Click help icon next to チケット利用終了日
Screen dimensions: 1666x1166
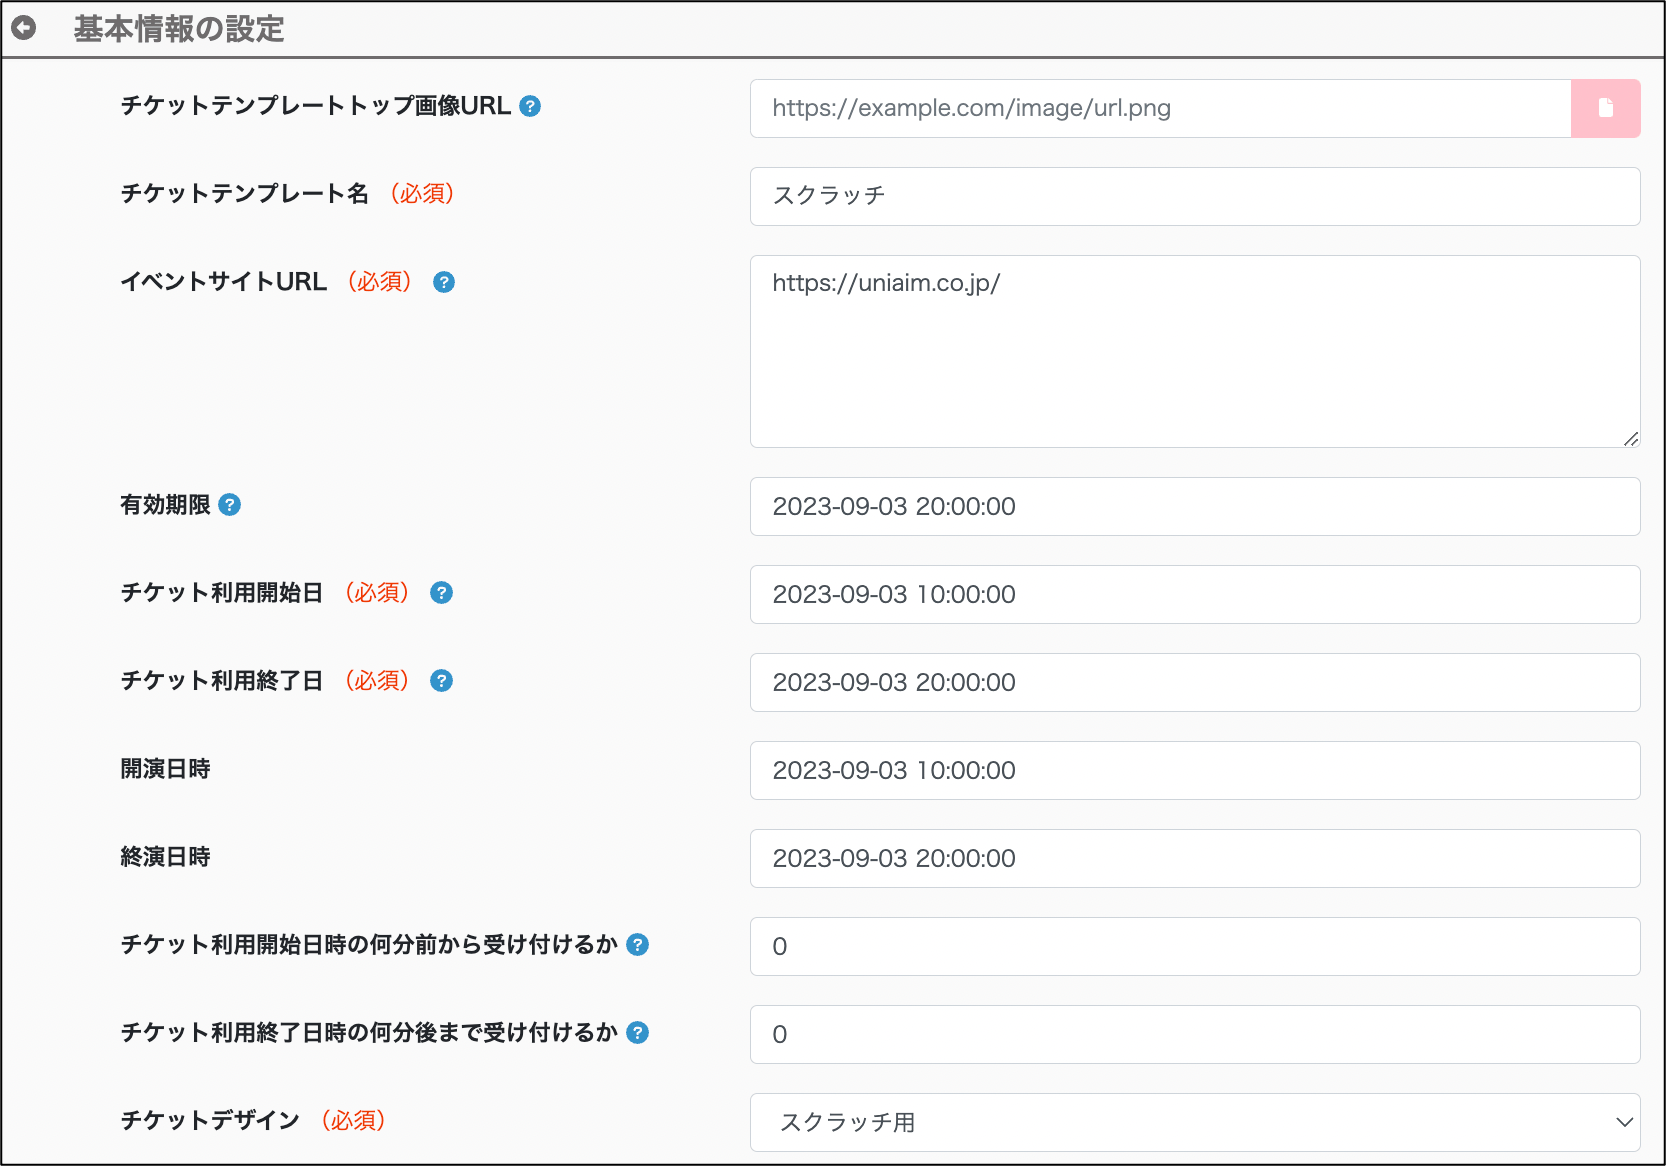click(441, 681)
